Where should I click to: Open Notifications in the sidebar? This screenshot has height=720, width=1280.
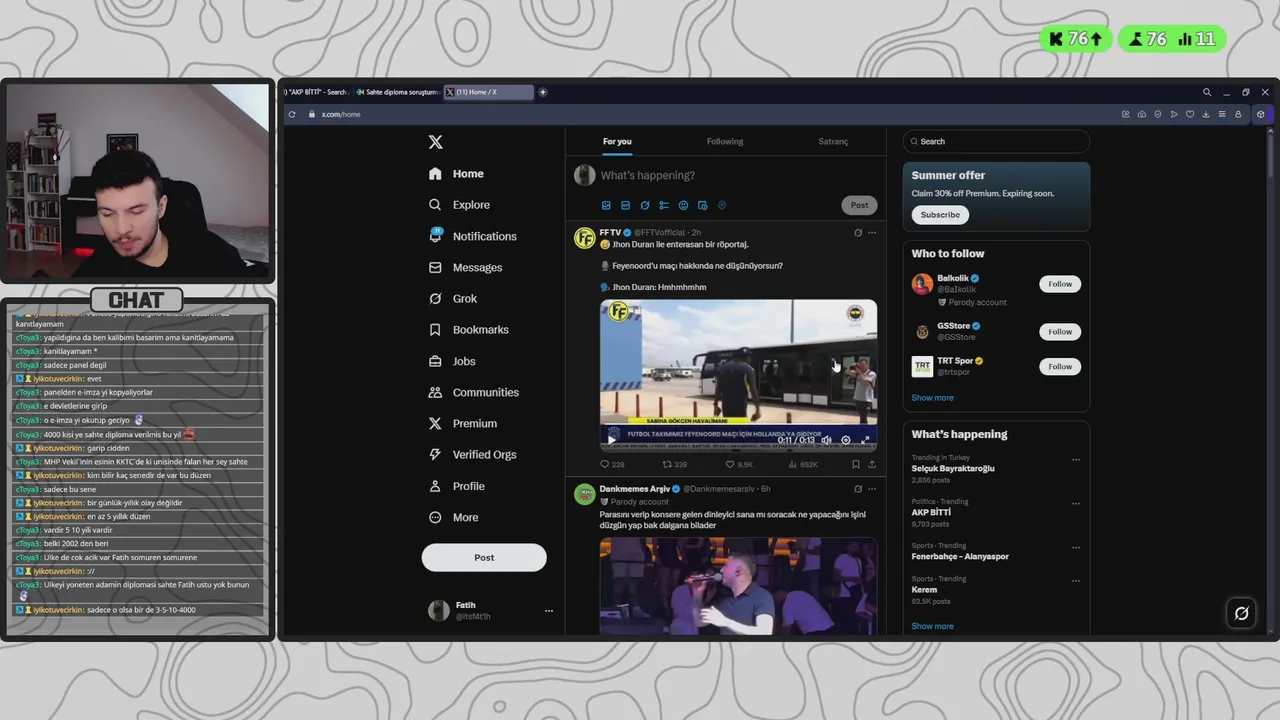coord(472,236)
